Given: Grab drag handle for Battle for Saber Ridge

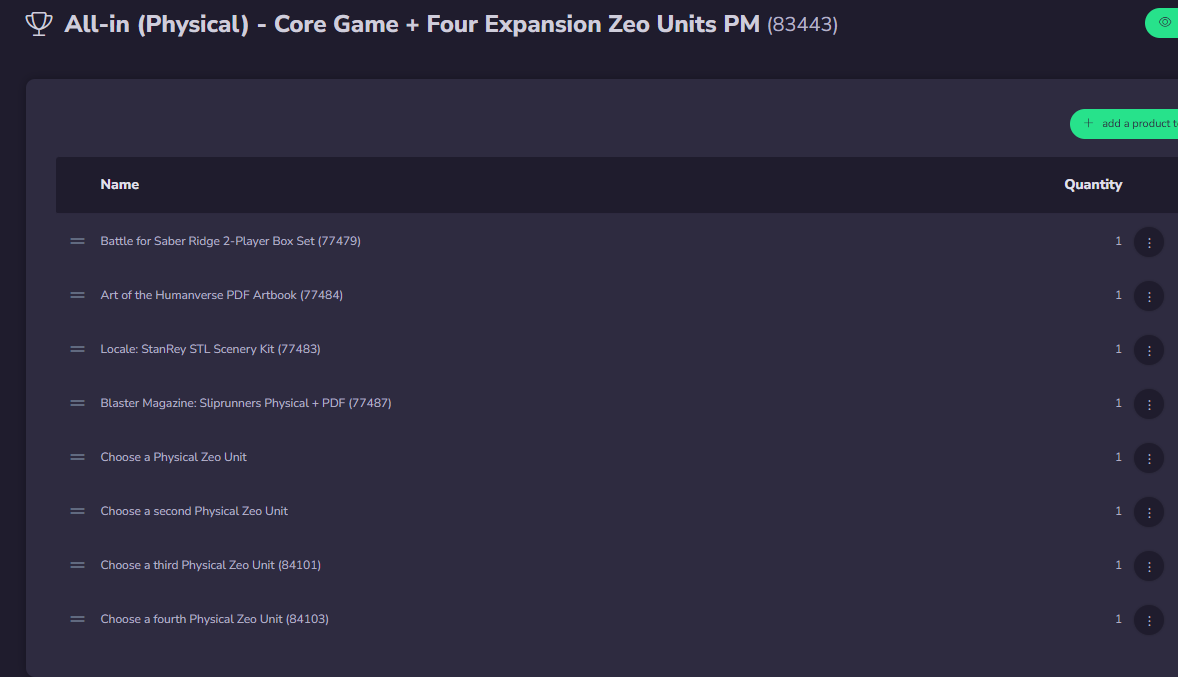Looking at the screenshot, I should pos(77,241).
